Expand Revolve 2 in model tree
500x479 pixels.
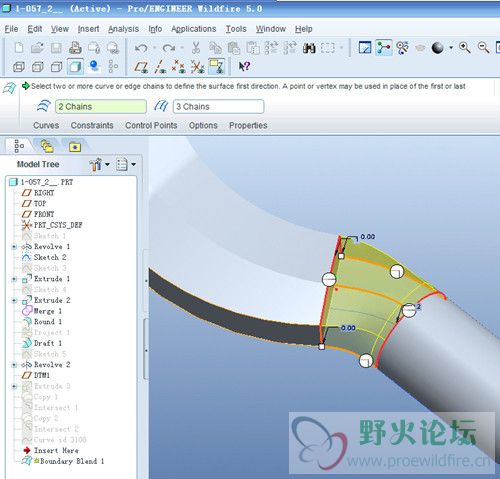pyautogui.click(x=14, y=365)
